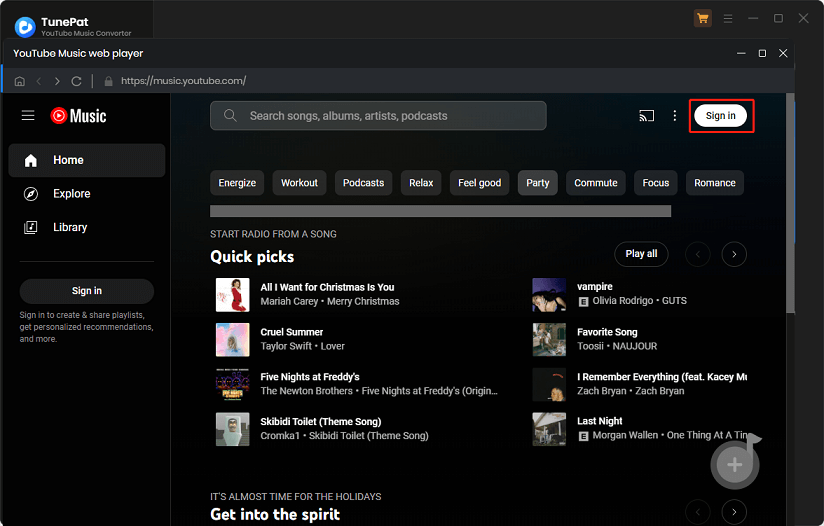Open the Home section in sidebar

(87, 160)
